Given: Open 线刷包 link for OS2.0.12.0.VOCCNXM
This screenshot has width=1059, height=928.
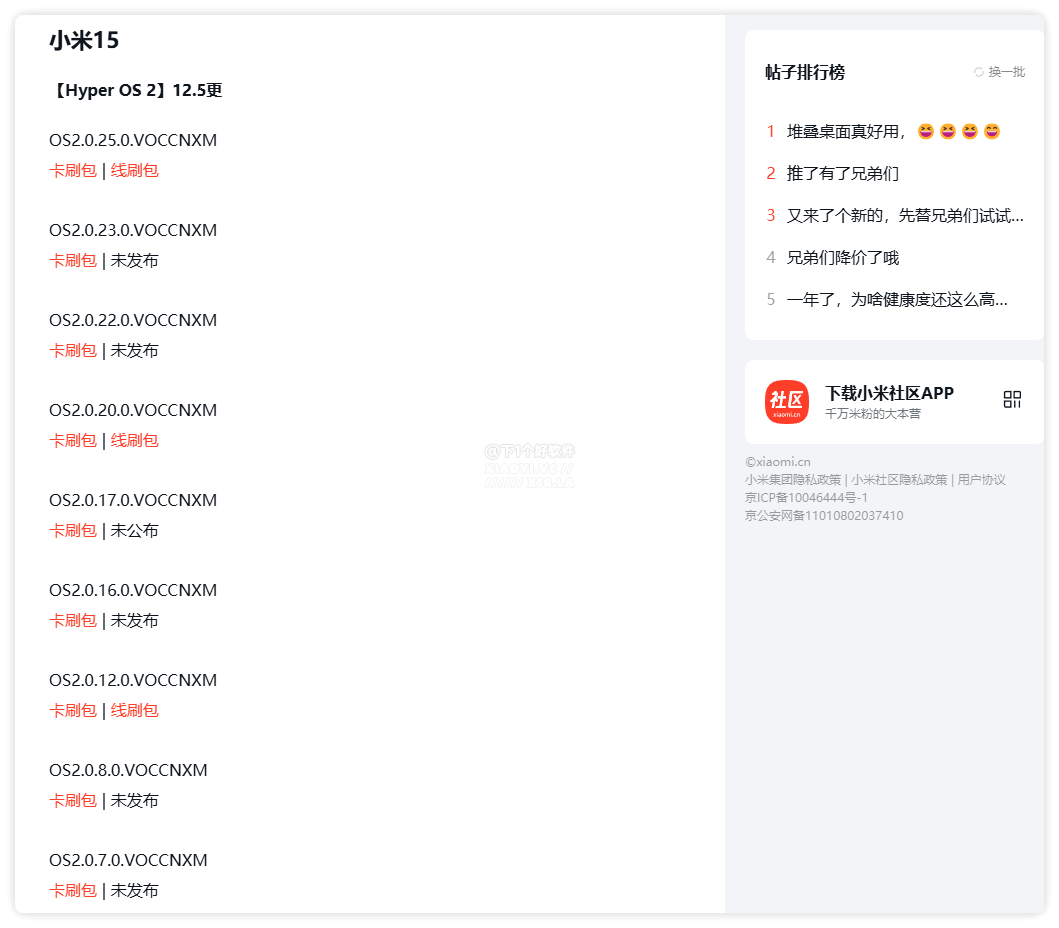Looking at the screenshot, I should pyautogui.click(x=134, y=710).
